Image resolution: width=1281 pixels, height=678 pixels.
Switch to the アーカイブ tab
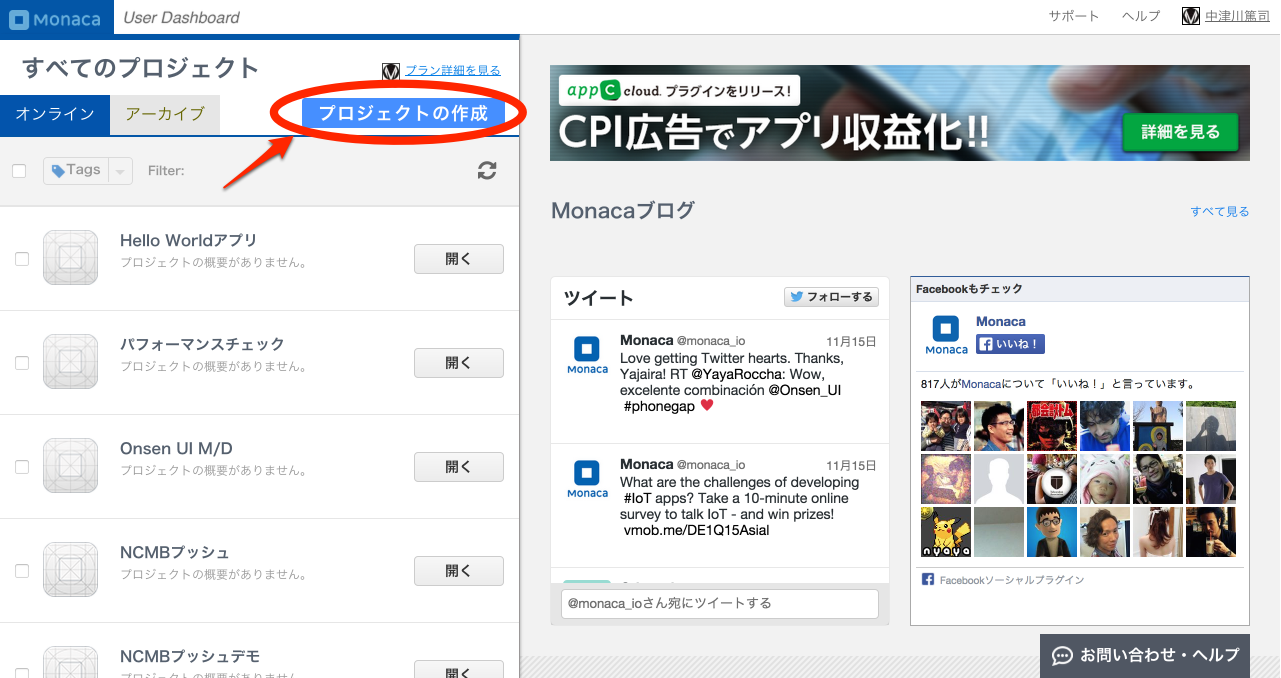[165, 114]
